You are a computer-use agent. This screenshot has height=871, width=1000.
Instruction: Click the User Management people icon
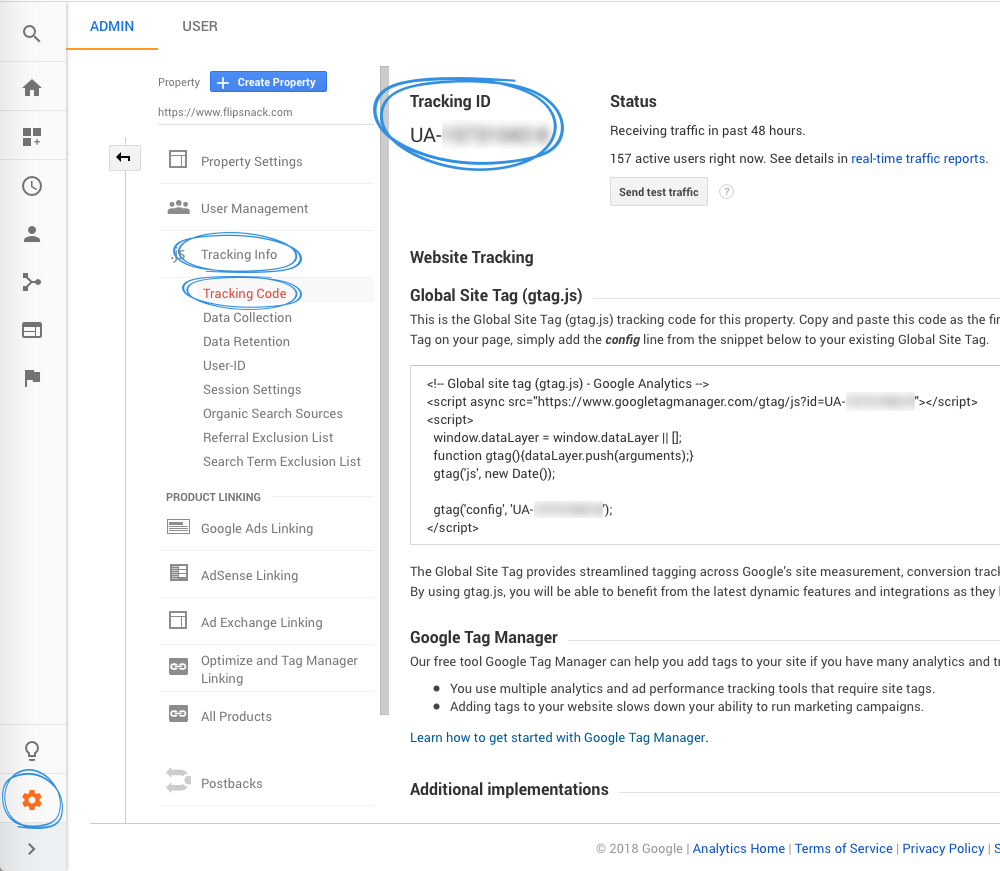[179, 207]
